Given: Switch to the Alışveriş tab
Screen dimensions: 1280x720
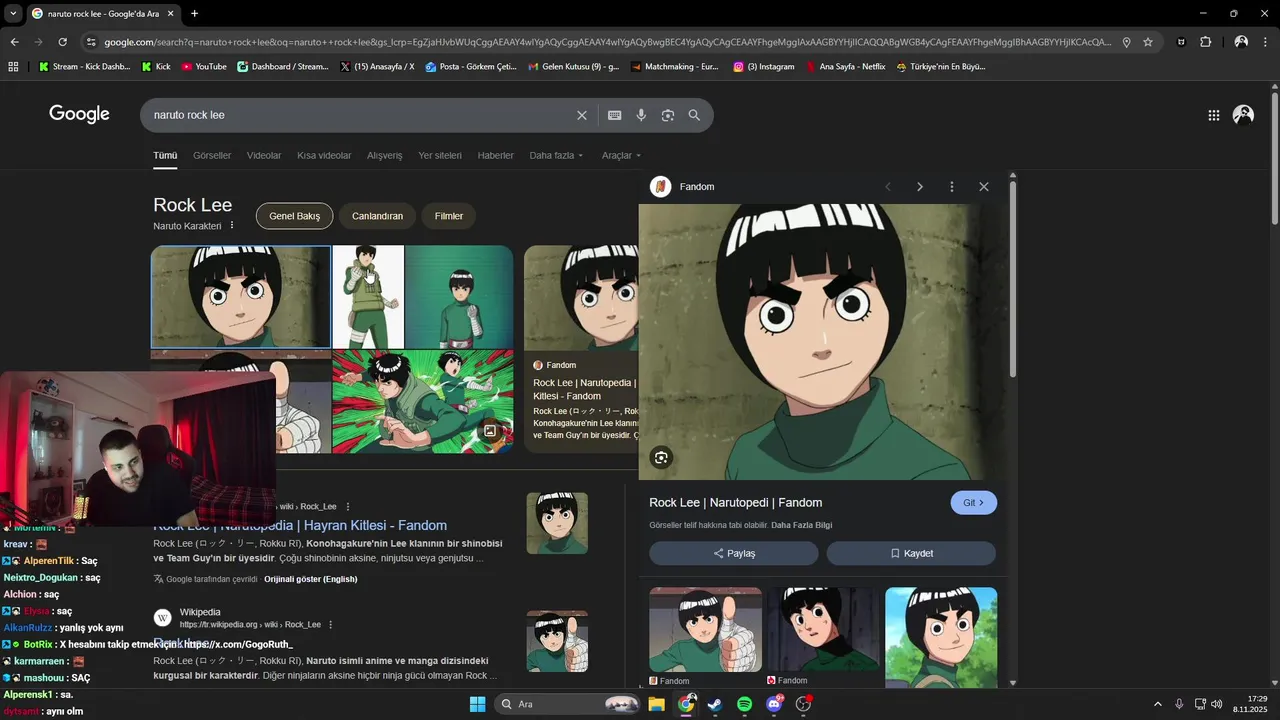Looking at the screenshot, I should (x=385, y=156).
